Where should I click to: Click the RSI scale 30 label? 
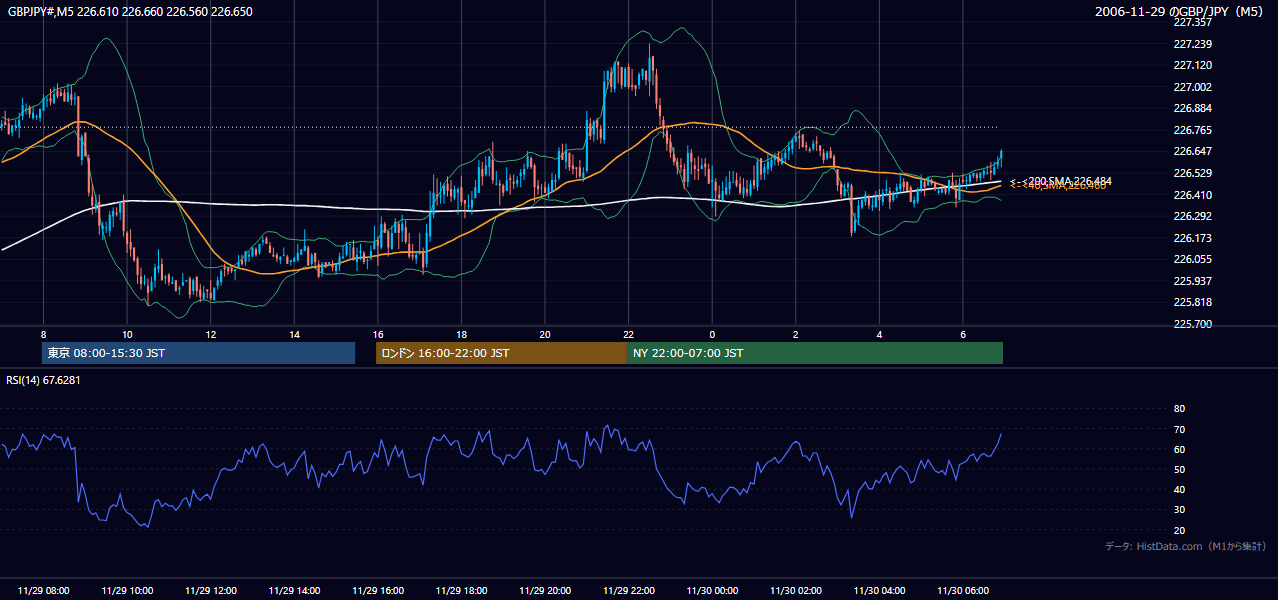pyautogui.click(x=1179, y=510)
